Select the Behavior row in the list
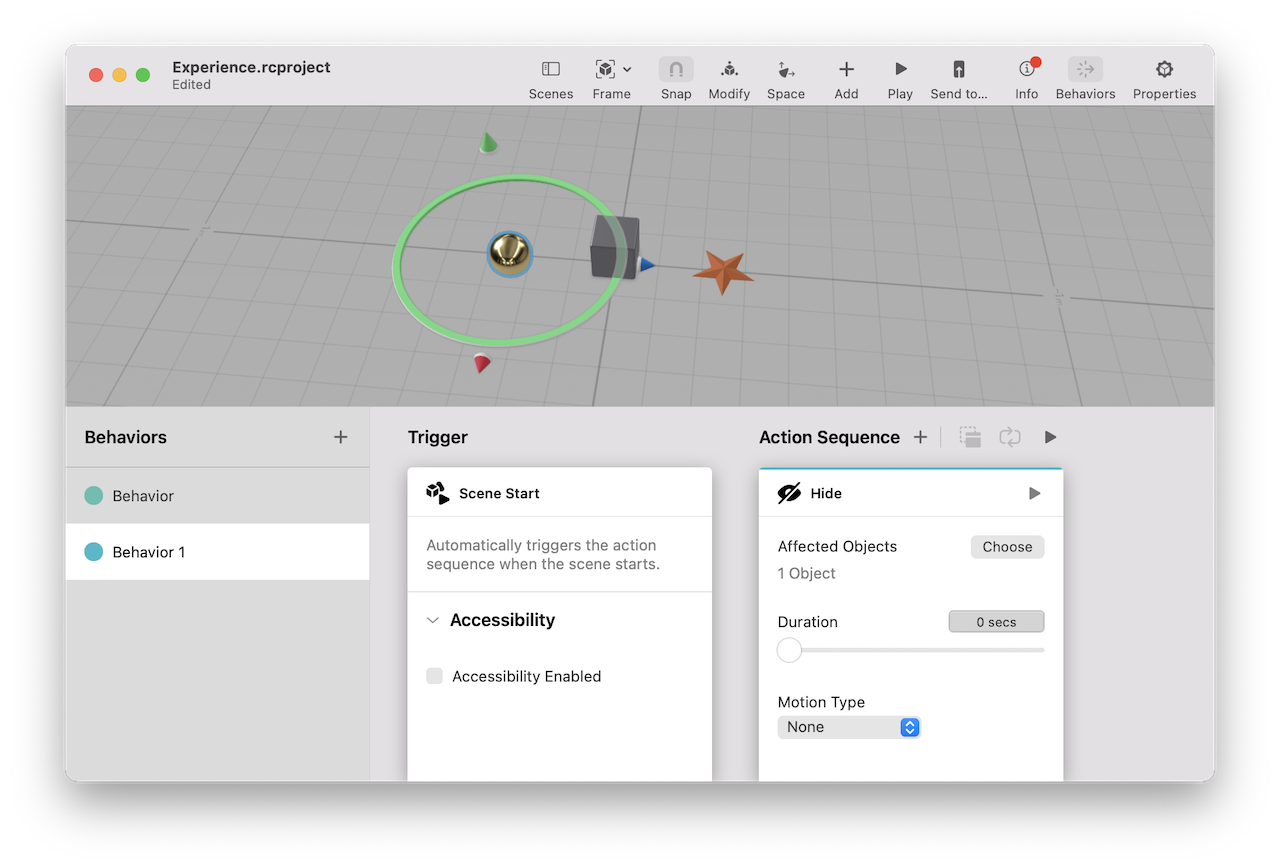 click(218, 496)
